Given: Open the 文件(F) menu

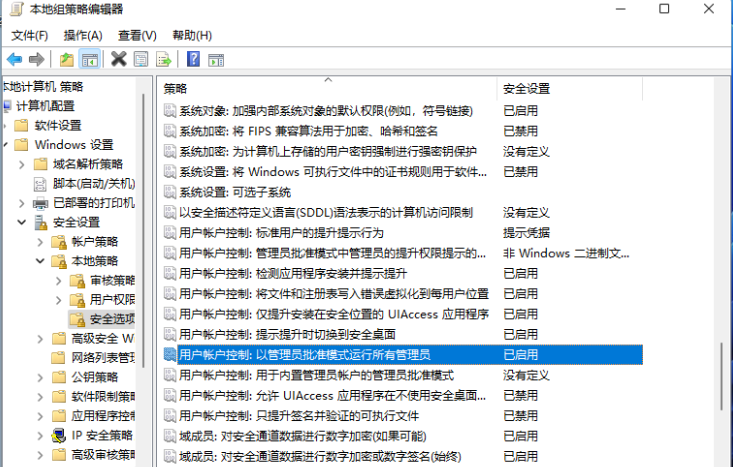Looking at the screenshot, I should (x=30, y=35).
